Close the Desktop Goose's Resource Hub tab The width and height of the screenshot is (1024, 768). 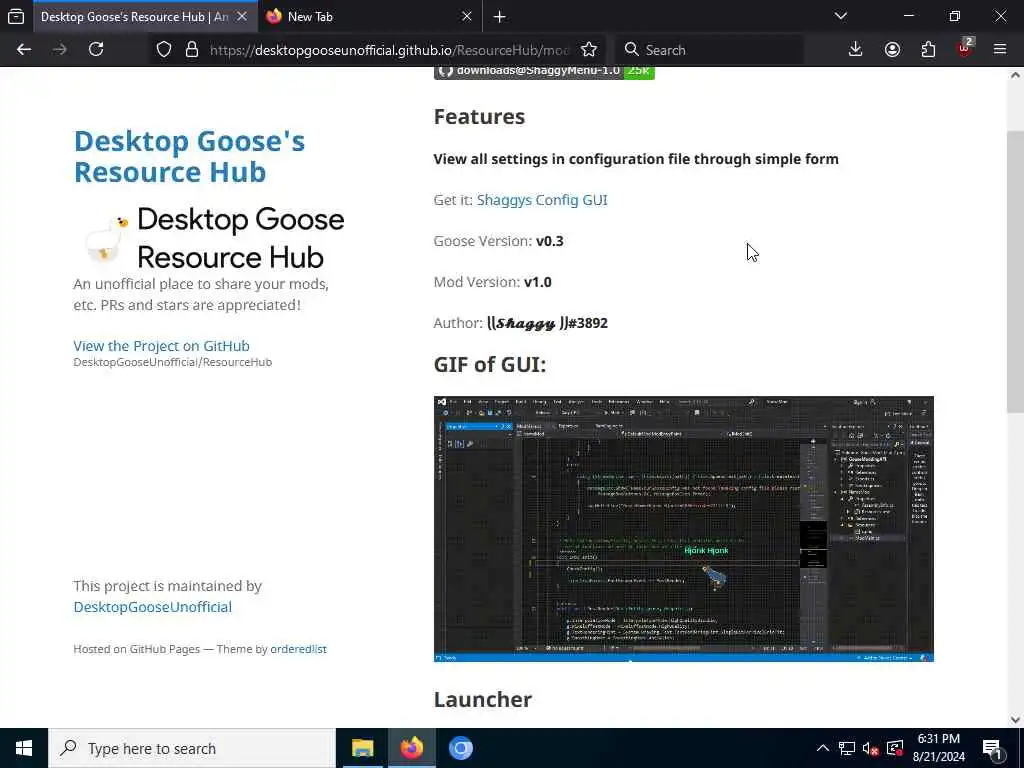(x=242, y=16)
